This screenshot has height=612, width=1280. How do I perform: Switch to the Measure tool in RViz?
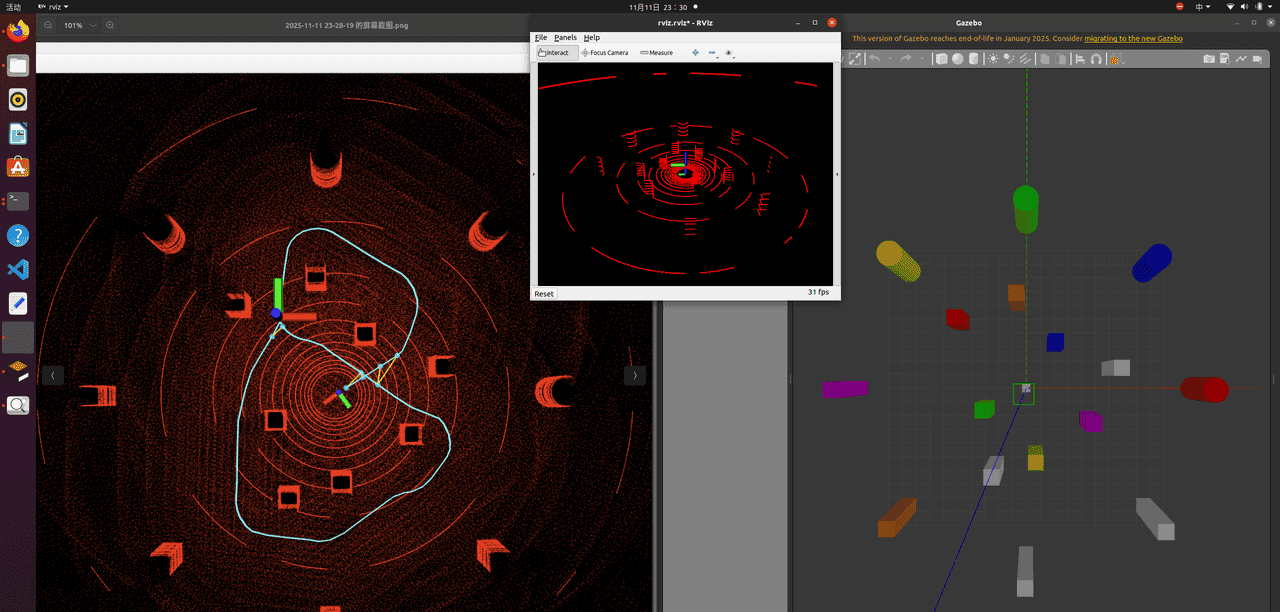click(657, 53)
